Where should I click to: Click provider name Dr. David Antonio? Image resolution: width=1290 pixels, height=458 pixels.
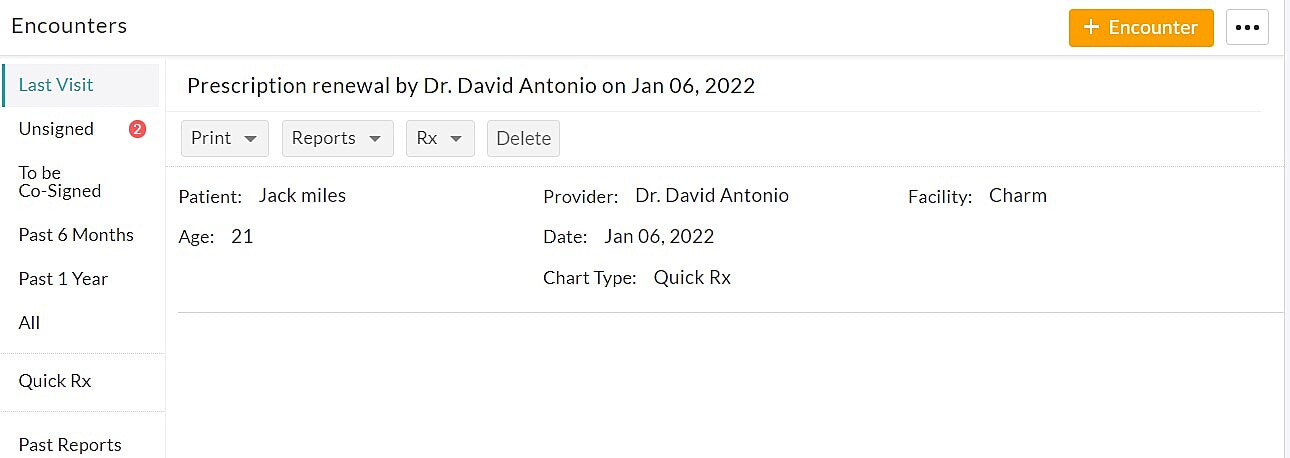pos(712,196)
